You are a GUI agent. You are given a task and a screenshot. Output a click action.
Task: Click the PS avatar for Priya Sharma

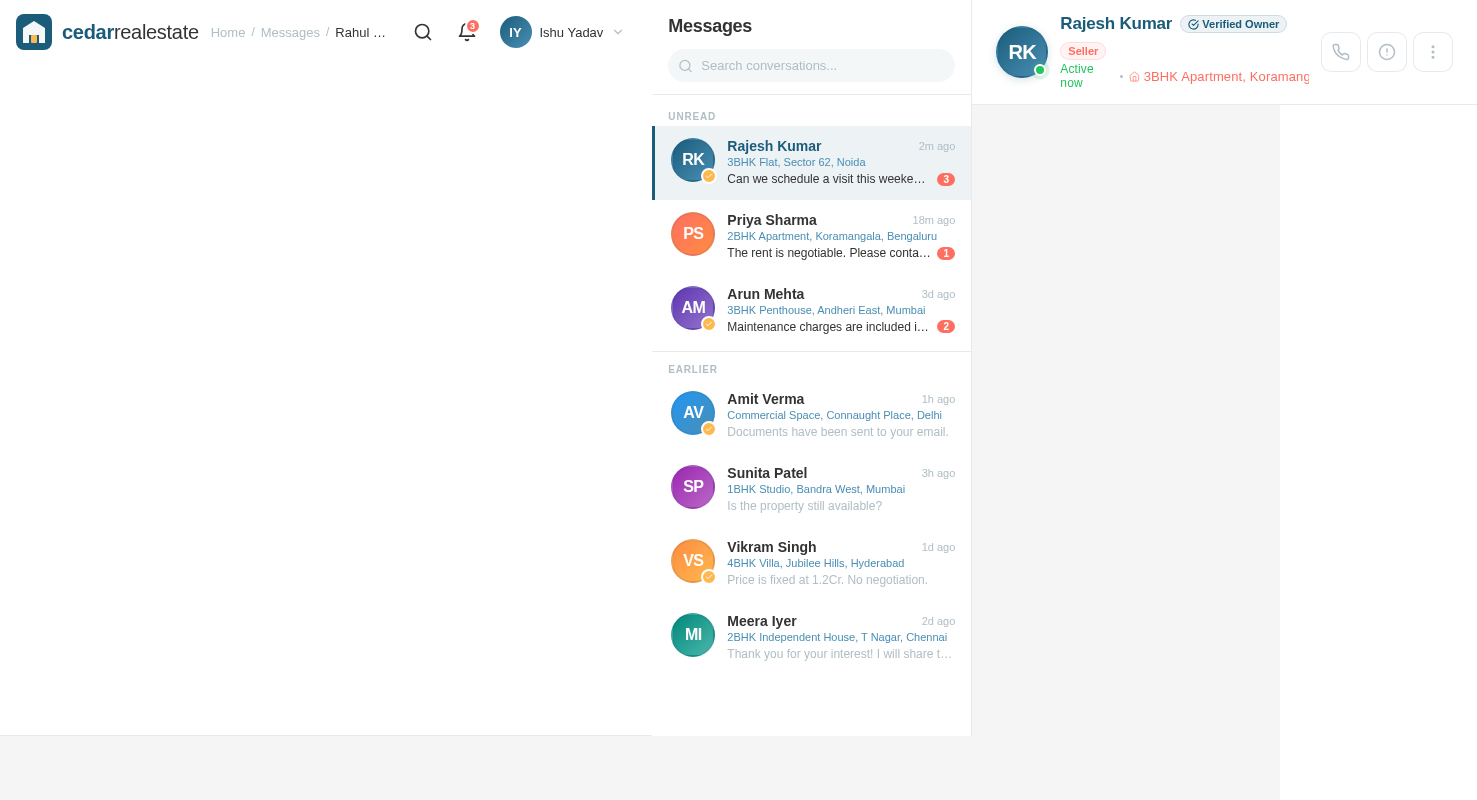point(693,234)
